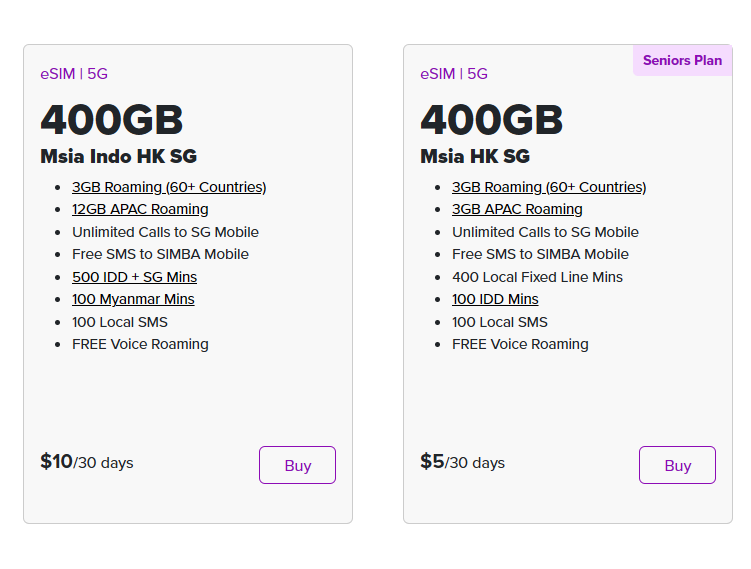Click the Seniors card's 400GB title
This screenshot has height=569, width=751.
491,120
